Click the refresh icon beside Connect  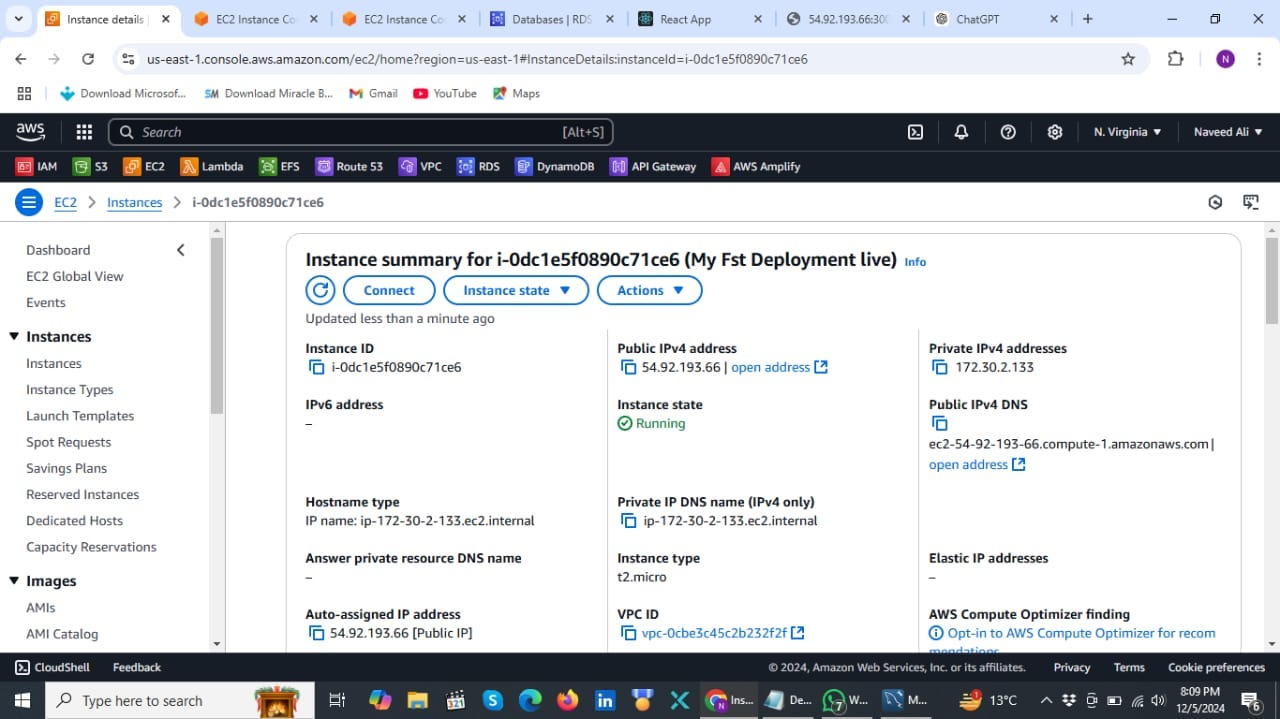[320, 290]
